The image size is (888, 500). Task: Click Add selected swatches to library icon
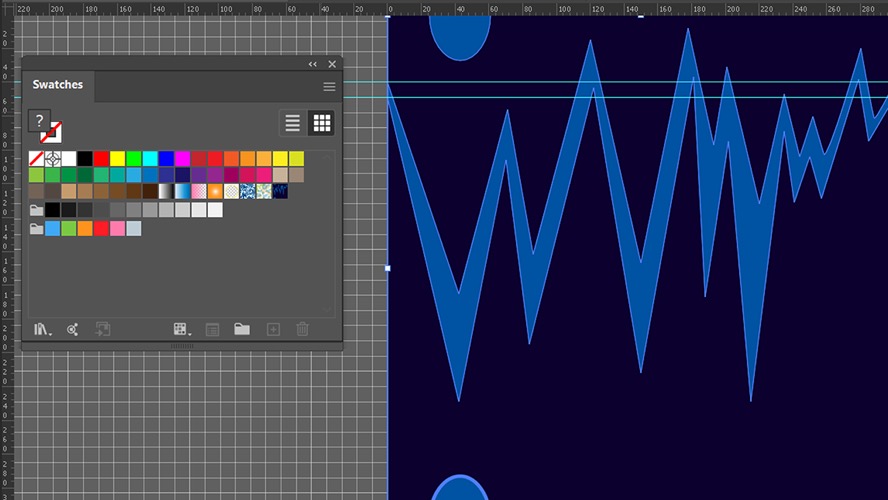[x=103, y=329]
